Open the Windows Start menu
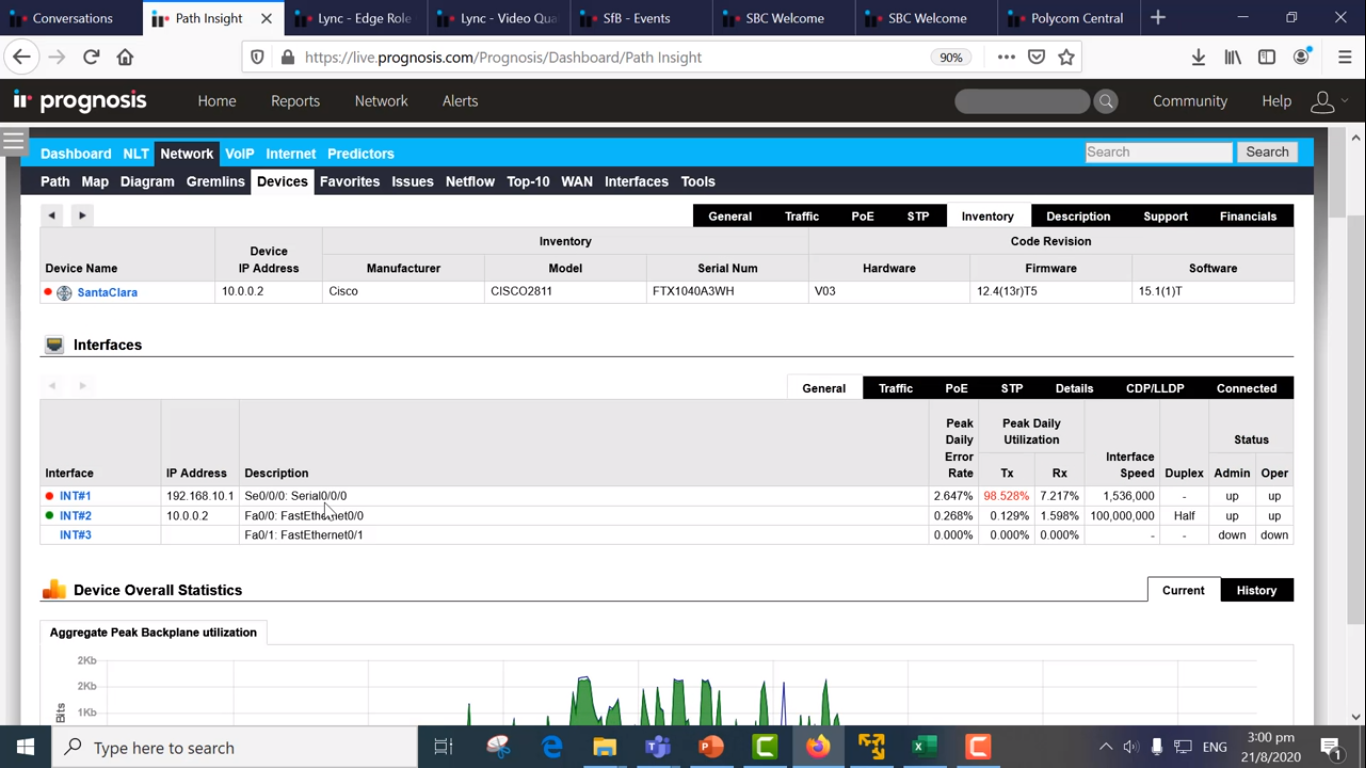Image resolution: width=1366 pixels, height=768 pixels. click(25, 747)
